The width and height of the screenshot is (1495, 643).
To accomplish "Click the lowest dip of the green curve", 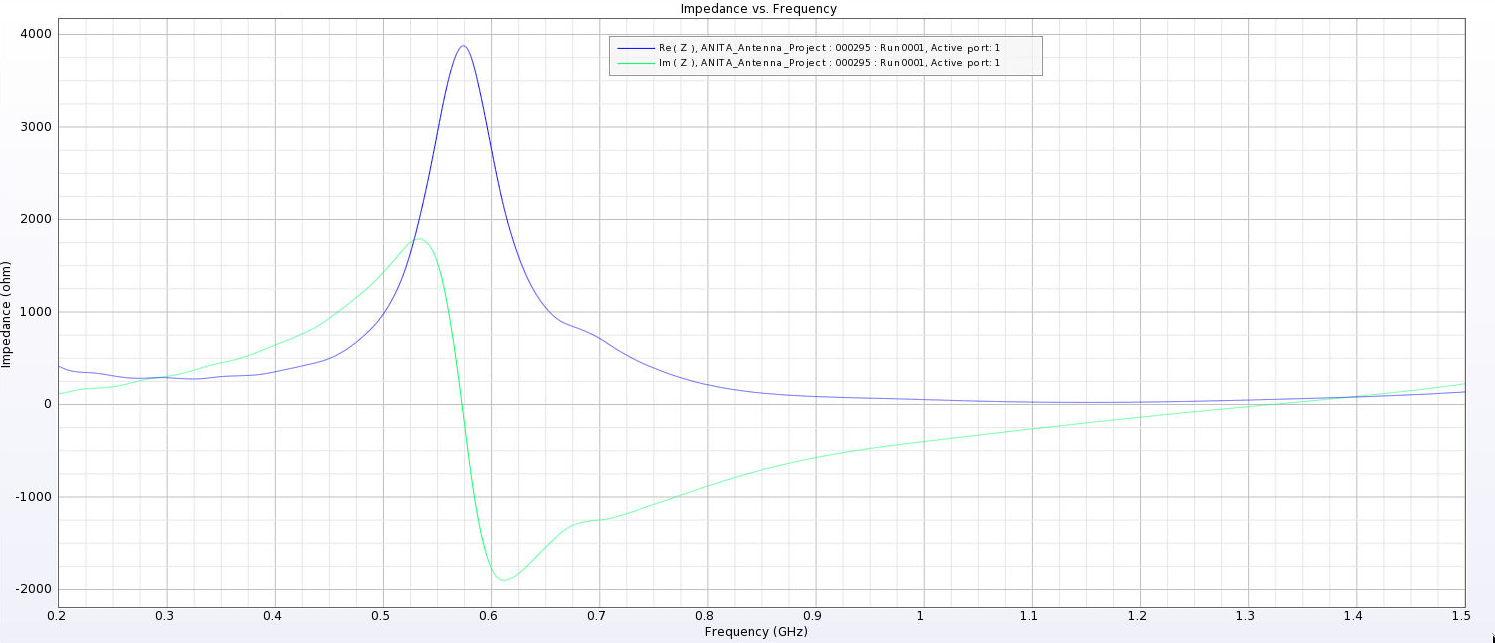I will tap(503, 580).
